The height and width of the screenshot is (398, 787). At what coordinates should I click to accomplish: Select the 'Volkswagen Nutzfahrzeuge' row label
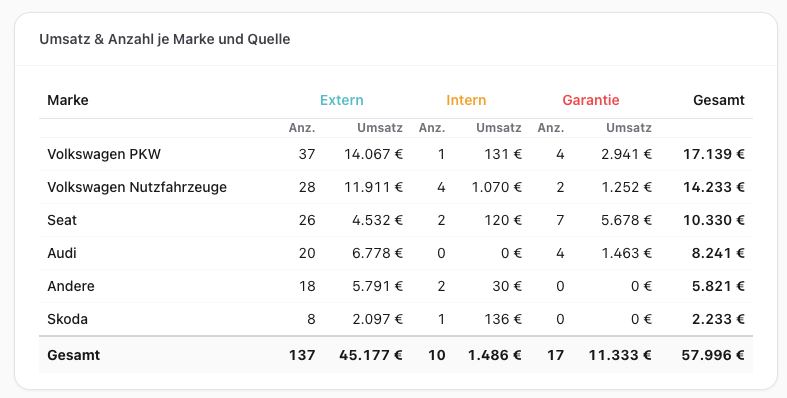(x=137, y=187)
